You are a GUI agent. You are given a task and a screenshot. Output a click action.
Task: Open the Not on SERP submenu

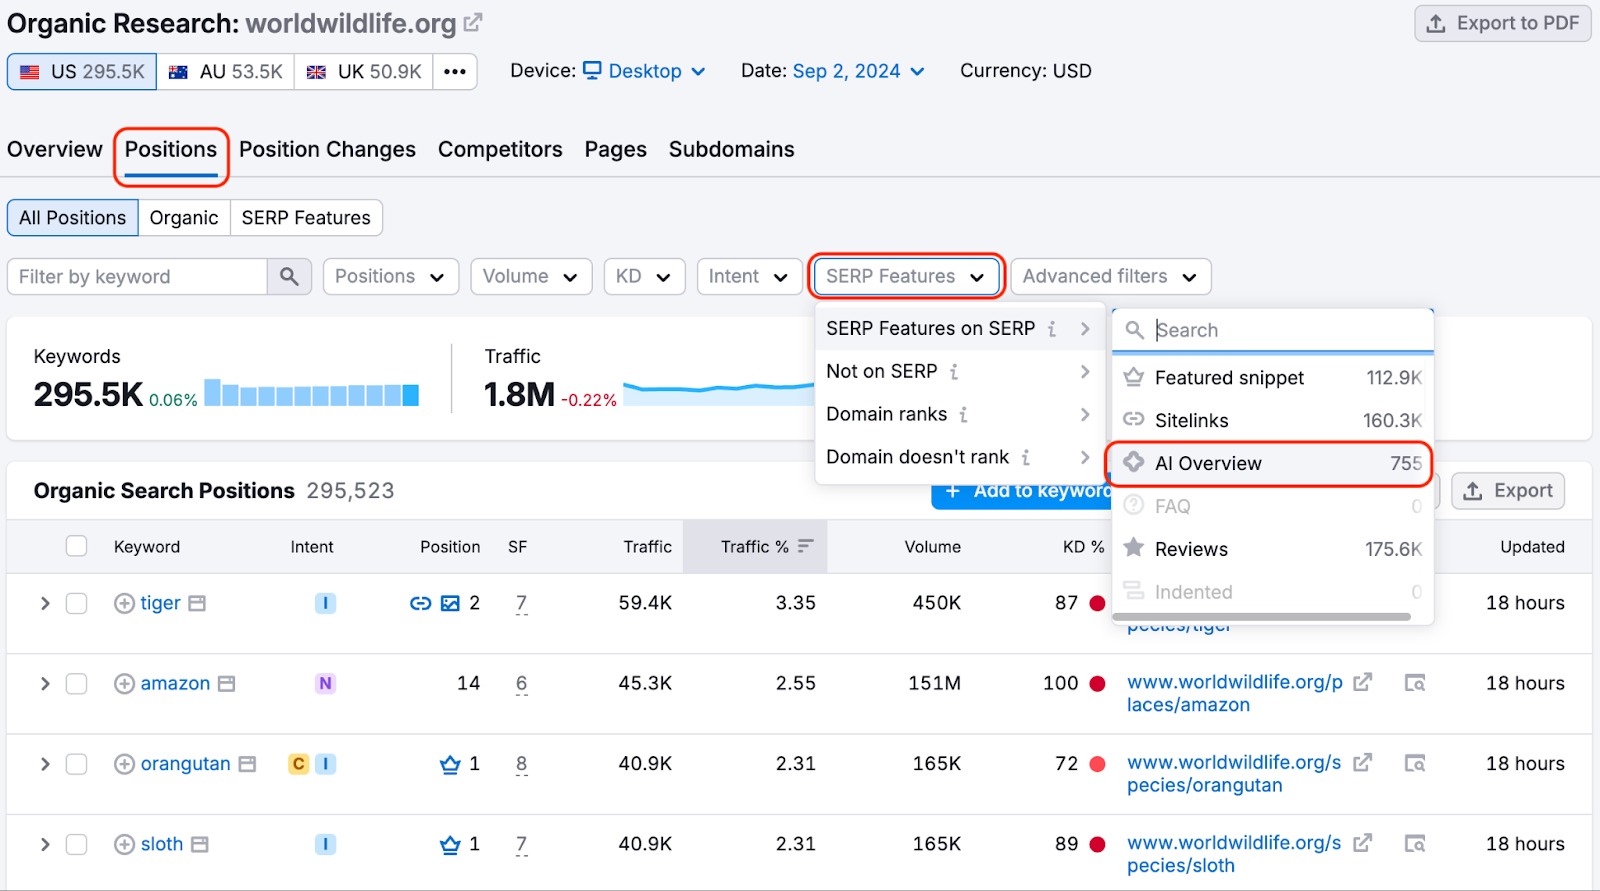[958, 372]
